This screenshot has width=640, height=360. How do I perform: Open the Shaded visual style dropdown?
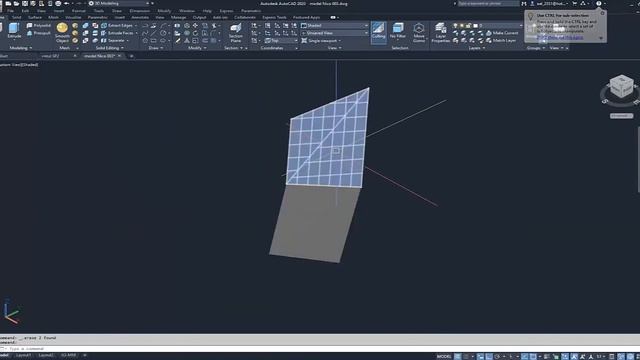pyautogui.click(x=334, y=25)
